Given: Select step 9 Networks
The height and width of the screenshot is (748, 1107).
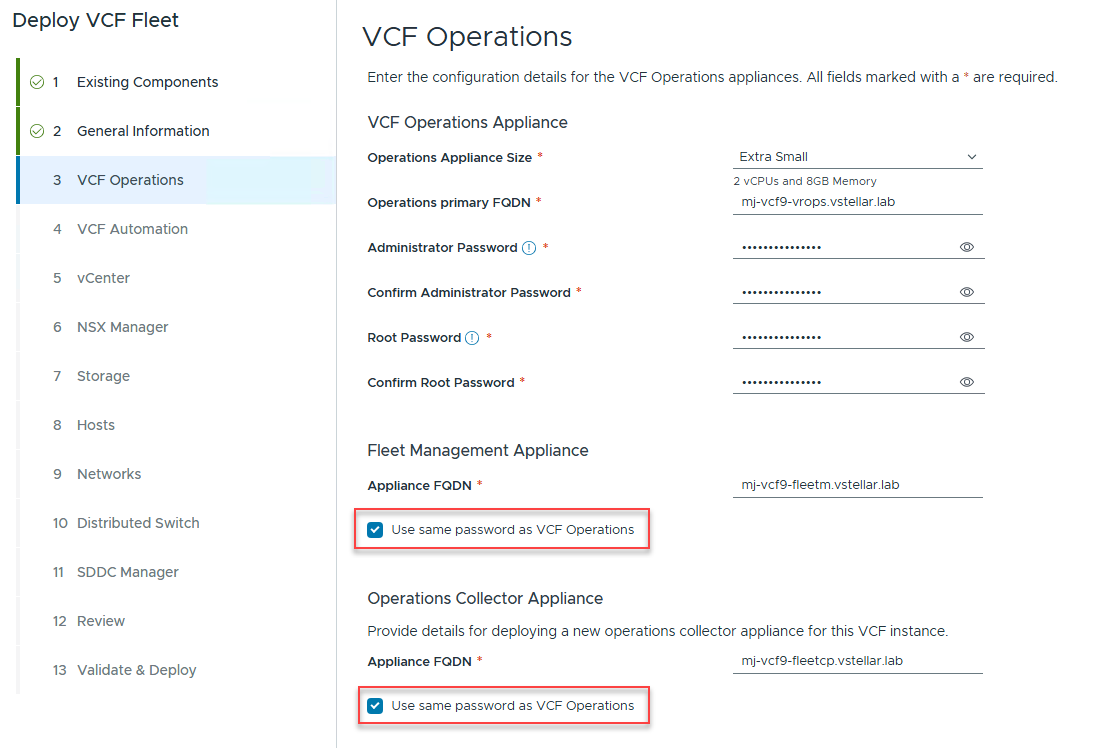Looking at the screenshot, I should point(109,474).
